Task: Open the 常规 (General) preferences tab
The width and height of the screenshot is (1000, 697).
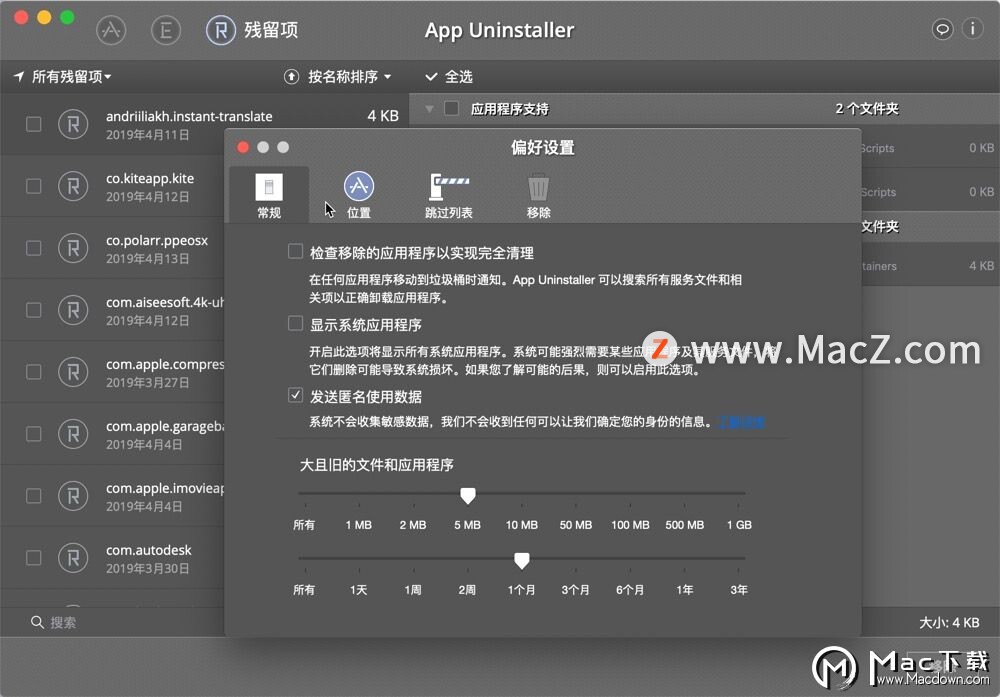Action: 268,195
